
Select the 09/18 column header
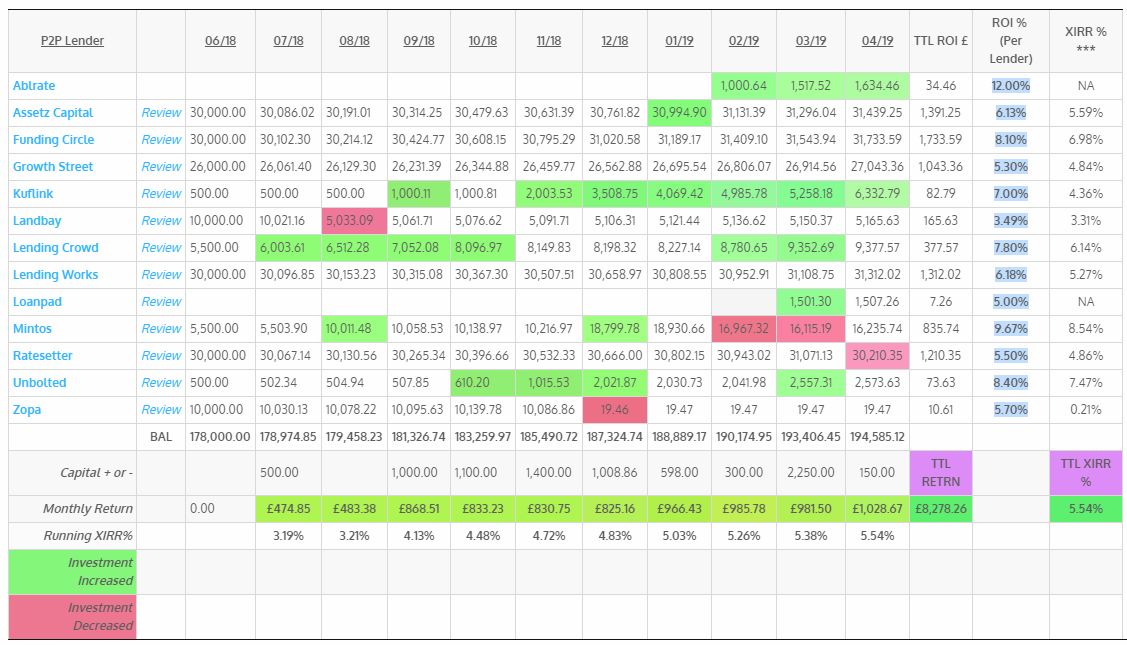pos(419,41)
